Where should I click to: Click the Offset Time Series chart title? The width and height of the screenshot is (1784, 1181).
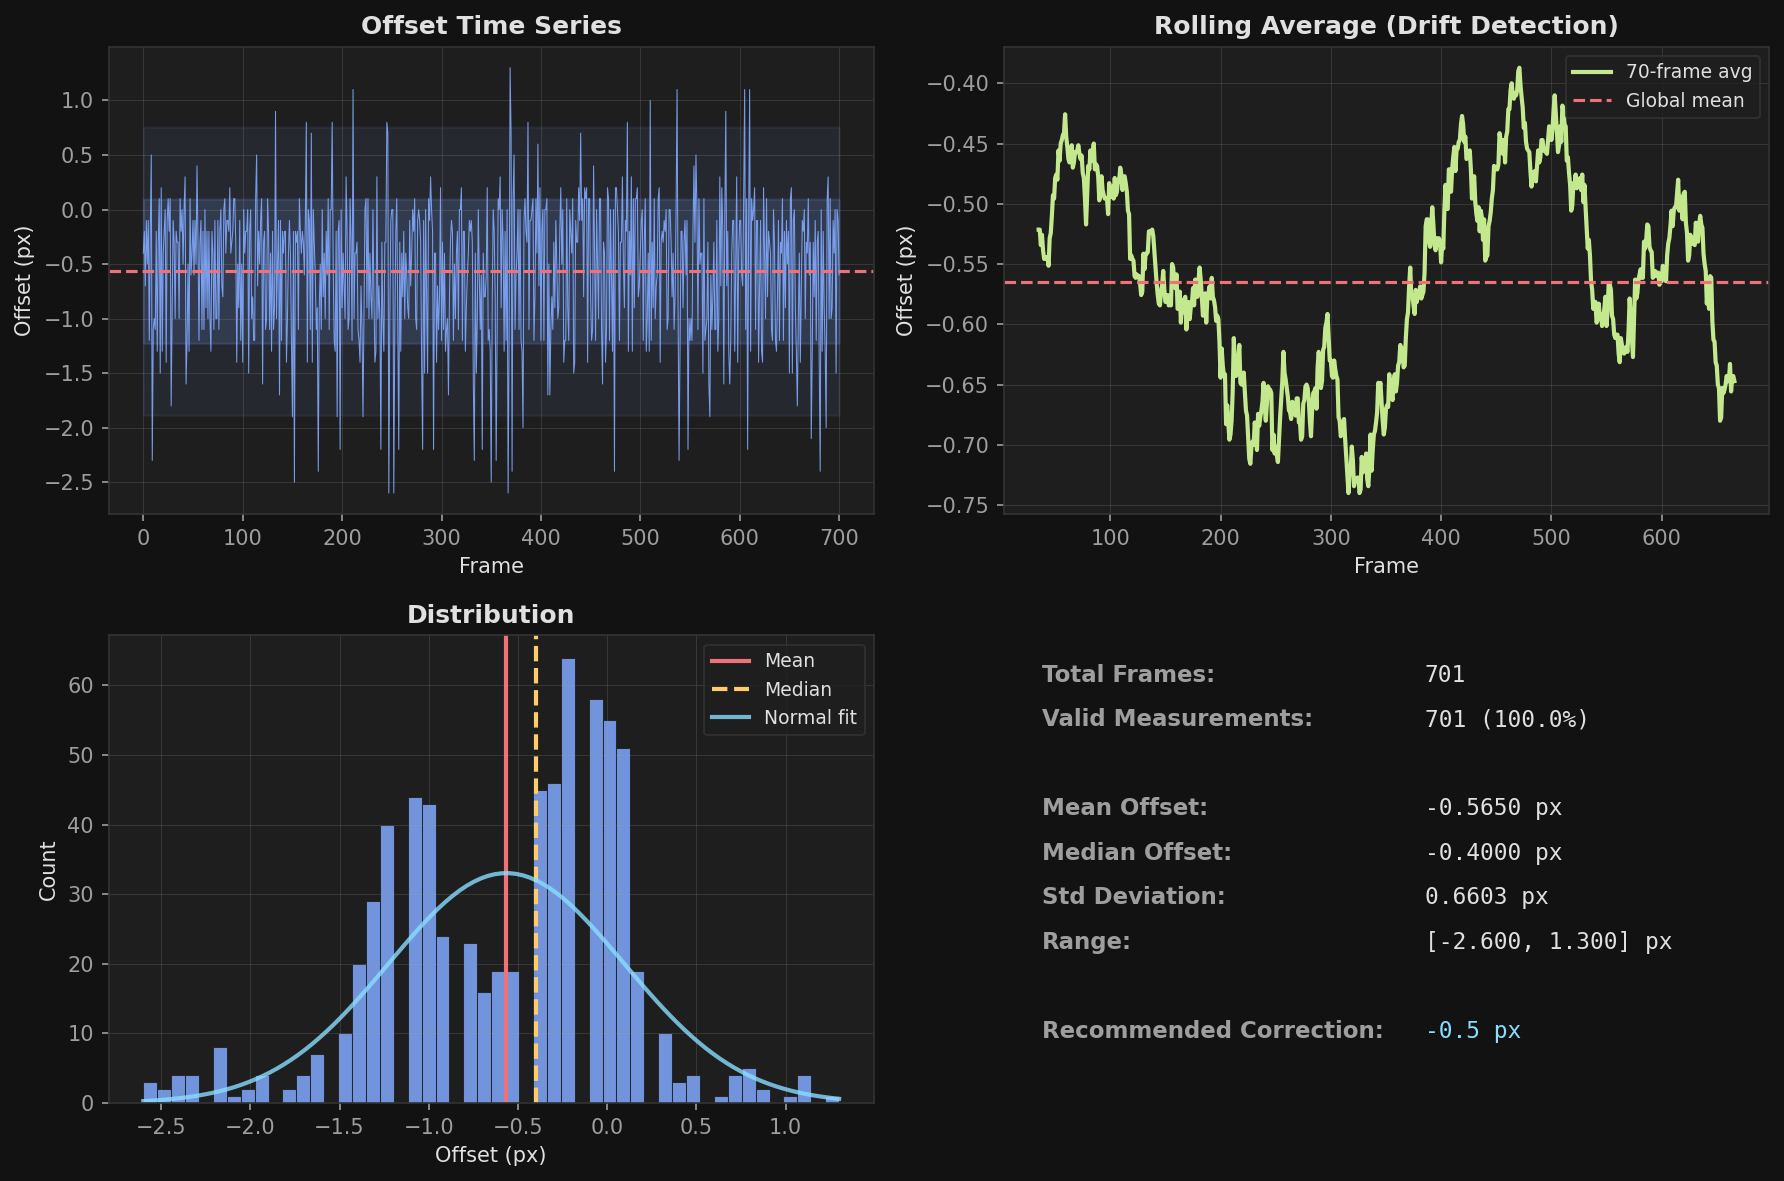[491, 26]
